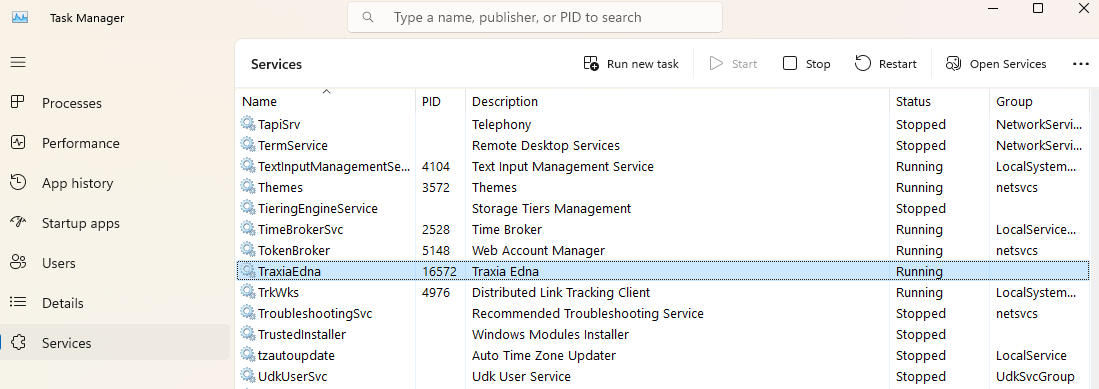This screenshot has height=389, width=1099.
Task: Restart the selected service
Action: click(x=886, y=64)
